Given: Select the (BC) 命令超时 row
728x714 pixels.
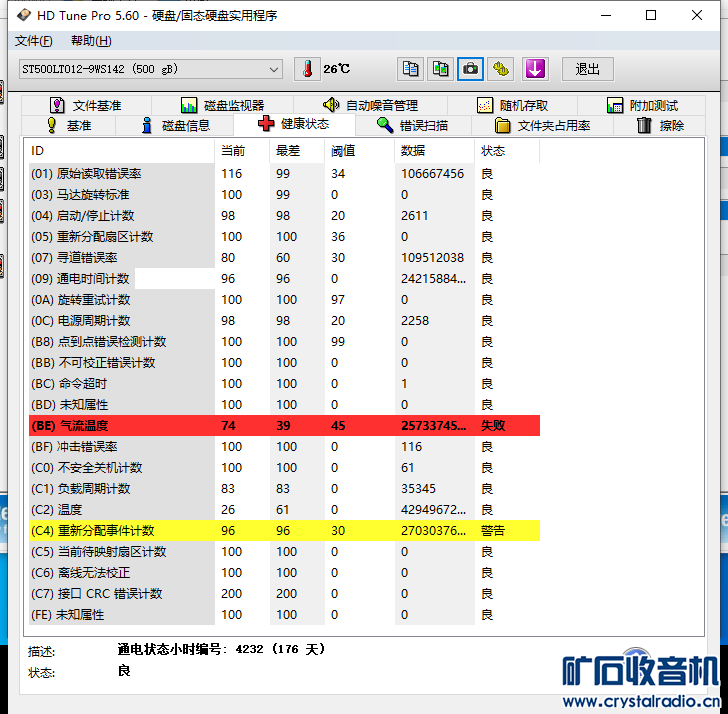Looking at the screenshot, I should 284,383.
